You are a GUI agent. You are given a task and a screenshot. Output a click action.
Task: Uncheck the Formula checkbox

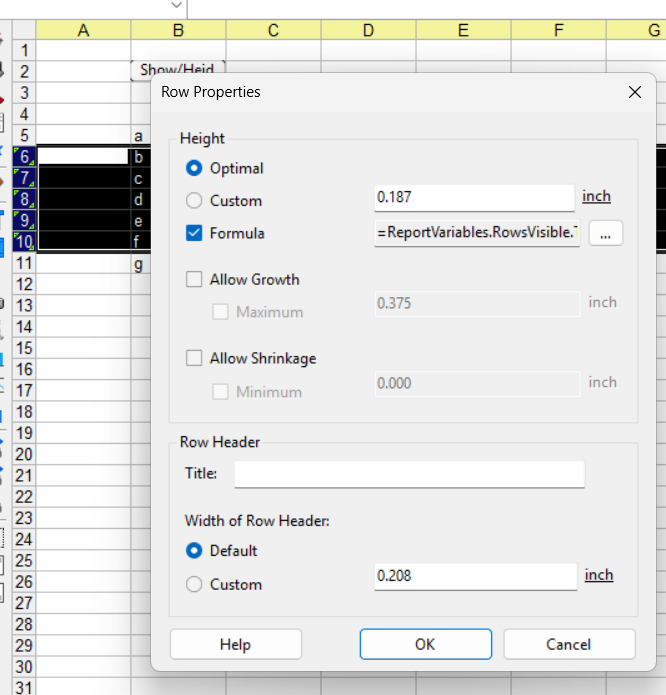click(194, 233)
